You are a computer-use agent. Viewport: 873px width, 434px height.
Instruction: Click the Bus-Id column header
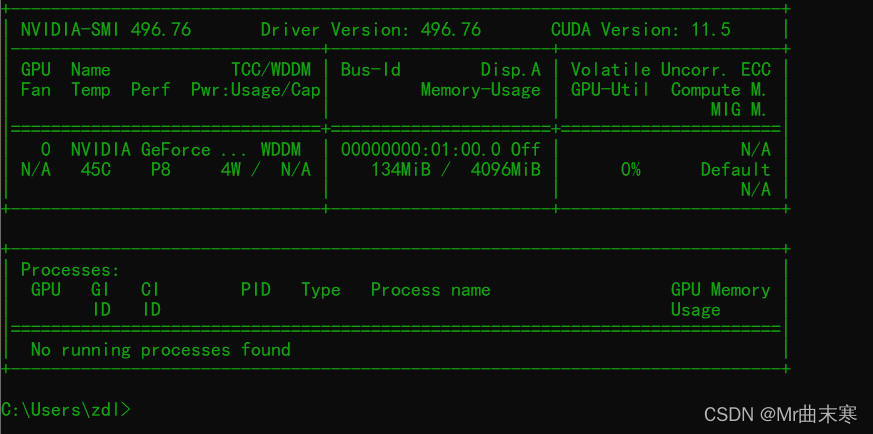tap(370, 70)
